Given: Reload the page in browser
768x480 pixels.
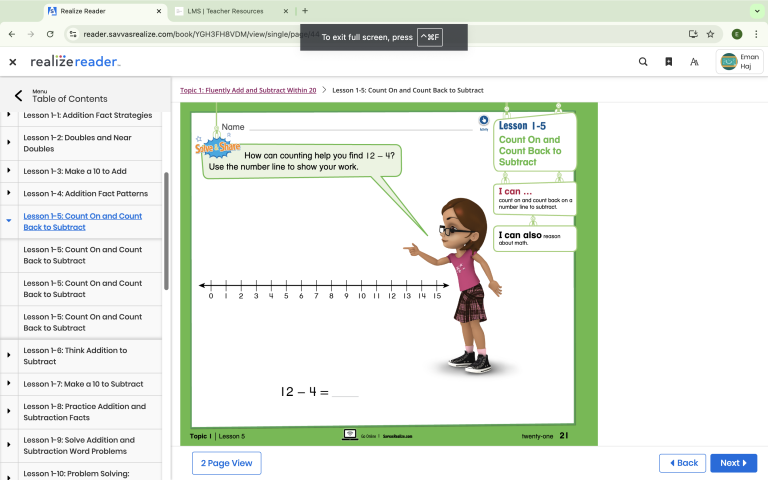Looking at the screenshot, I should [x=50, y=33].
